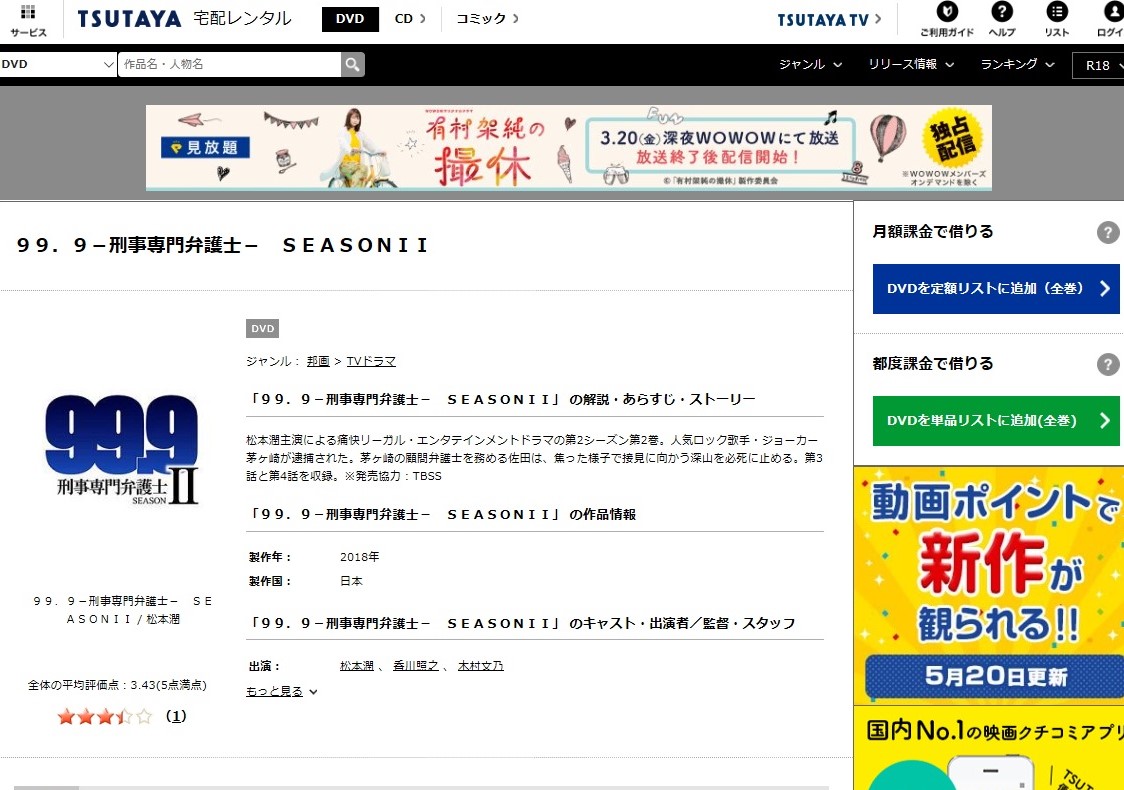Viewport: 1124px width, 790px height.
Task: Select the CD tab
Action: click(x=410, y=19)
